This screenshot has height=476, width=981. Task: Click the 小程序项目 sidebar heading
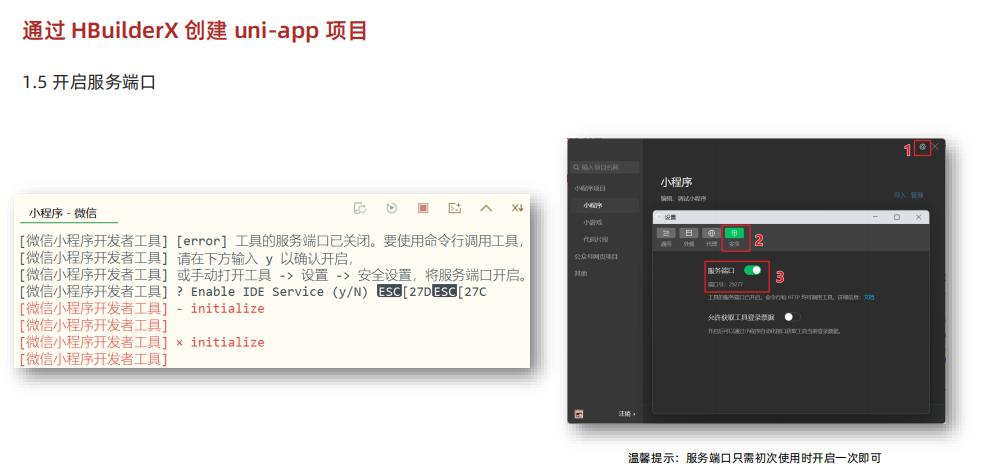tap(590, 188)
